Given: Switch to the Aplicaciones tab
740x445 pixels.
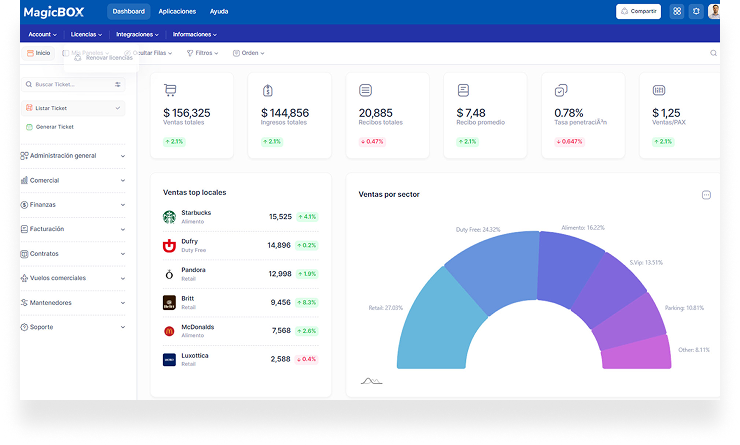Looking at the screenshot, I should [x=177, y=12].
